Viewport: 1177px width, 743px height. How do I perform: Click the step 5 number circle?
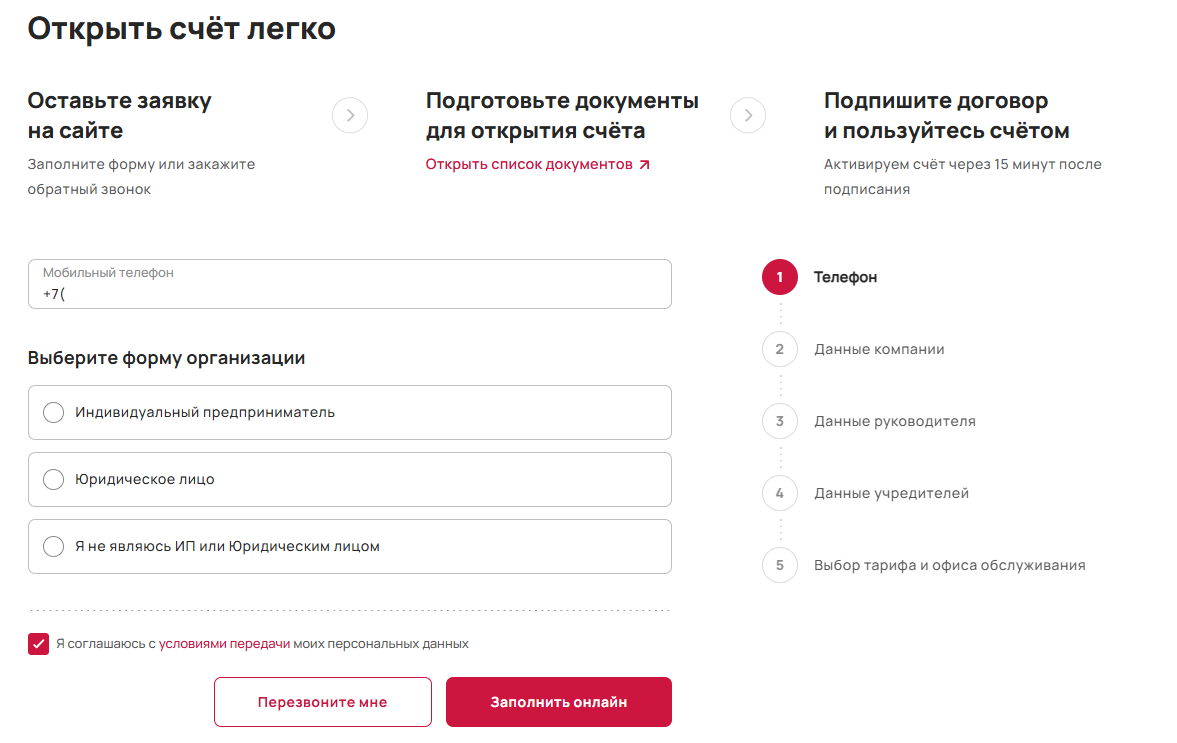[x=780, y=565]
